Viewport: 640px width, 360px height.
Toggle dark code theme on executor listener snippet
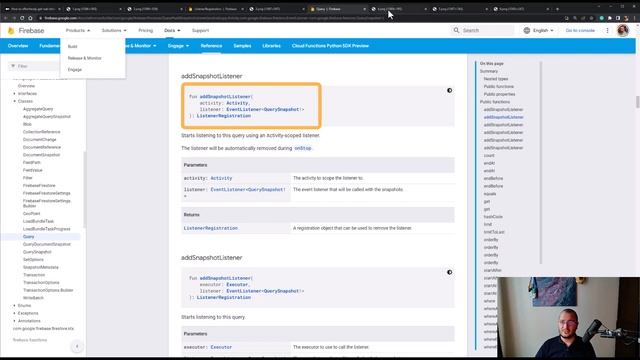449,272
